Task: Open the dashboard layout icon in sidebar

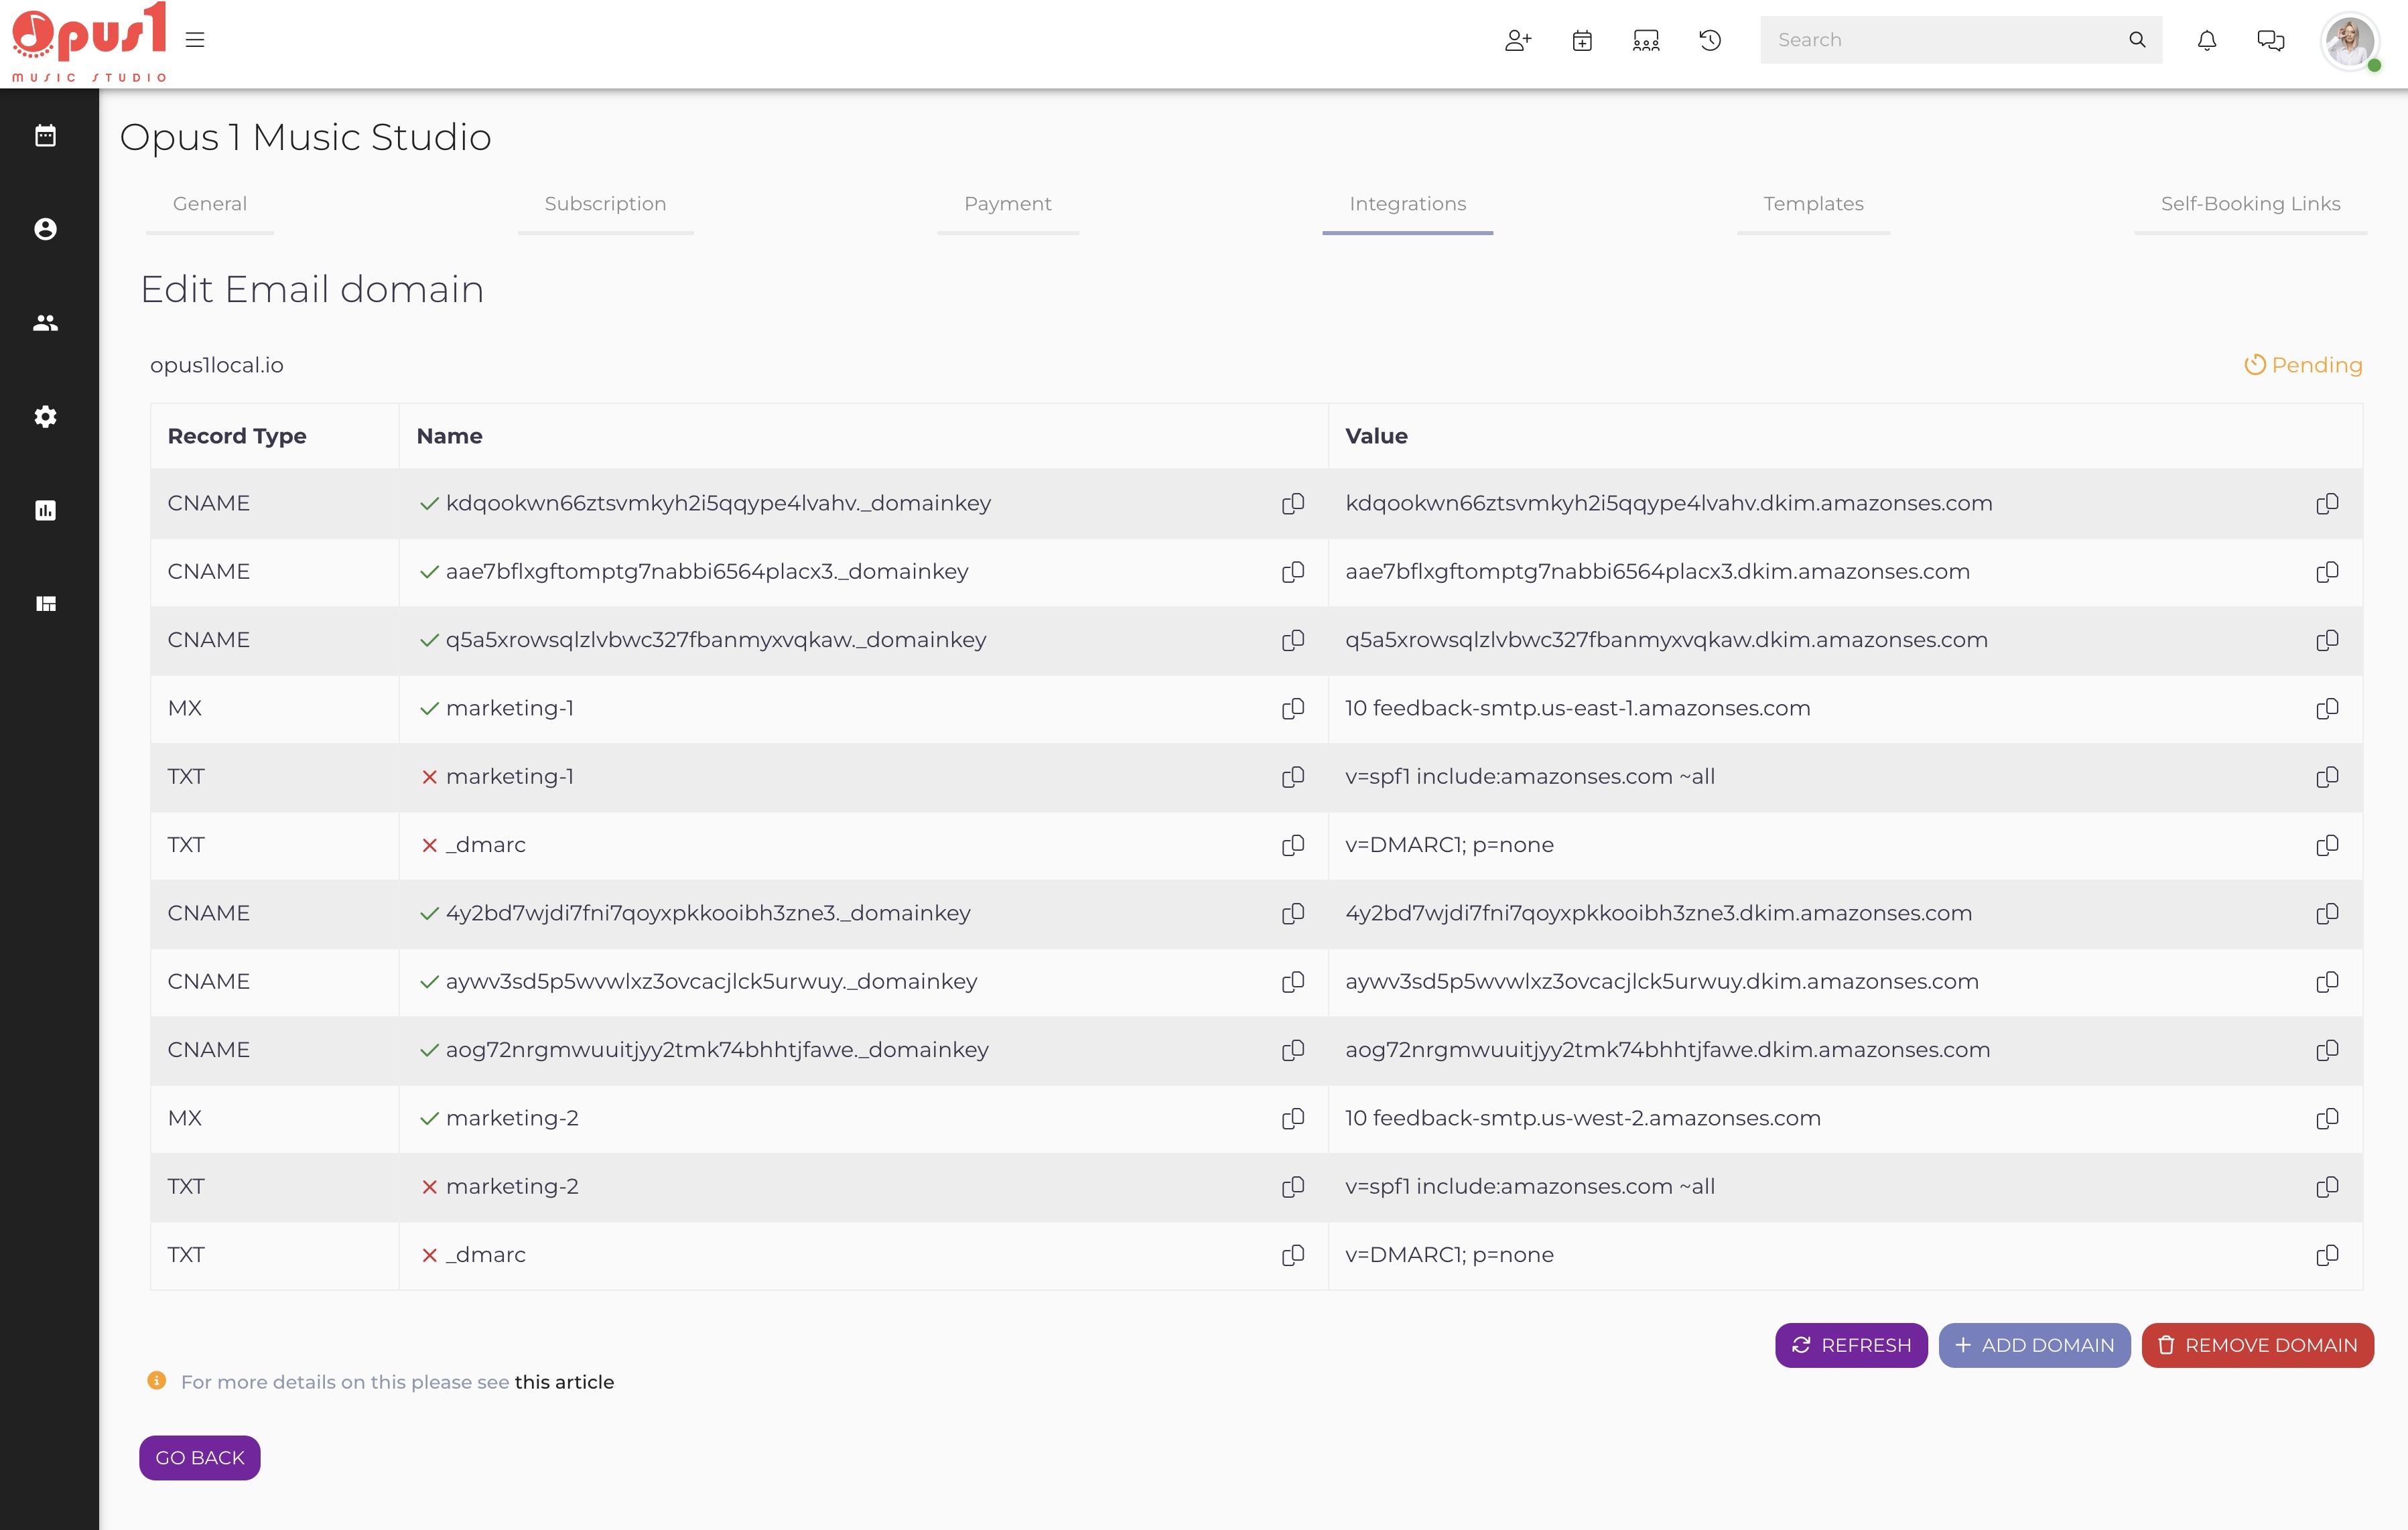Action: [46, 604]
